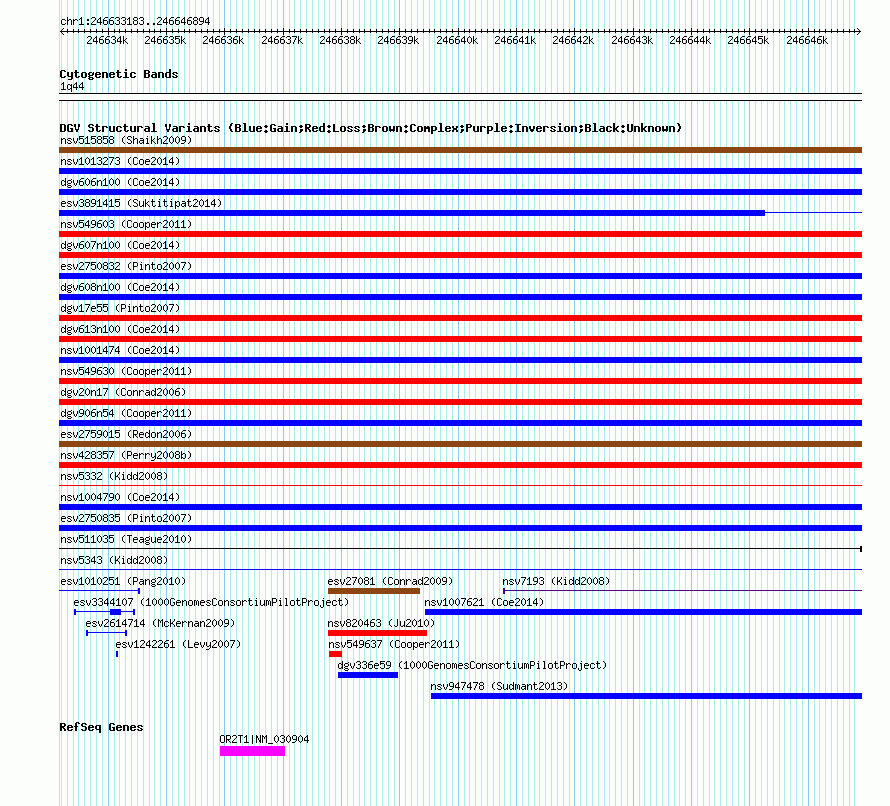Image resolution: width=890 pixels, height=806 pixels.
Task: Click the nsv820463 (Ju2010) label
Action: click(x=381, y=623)
